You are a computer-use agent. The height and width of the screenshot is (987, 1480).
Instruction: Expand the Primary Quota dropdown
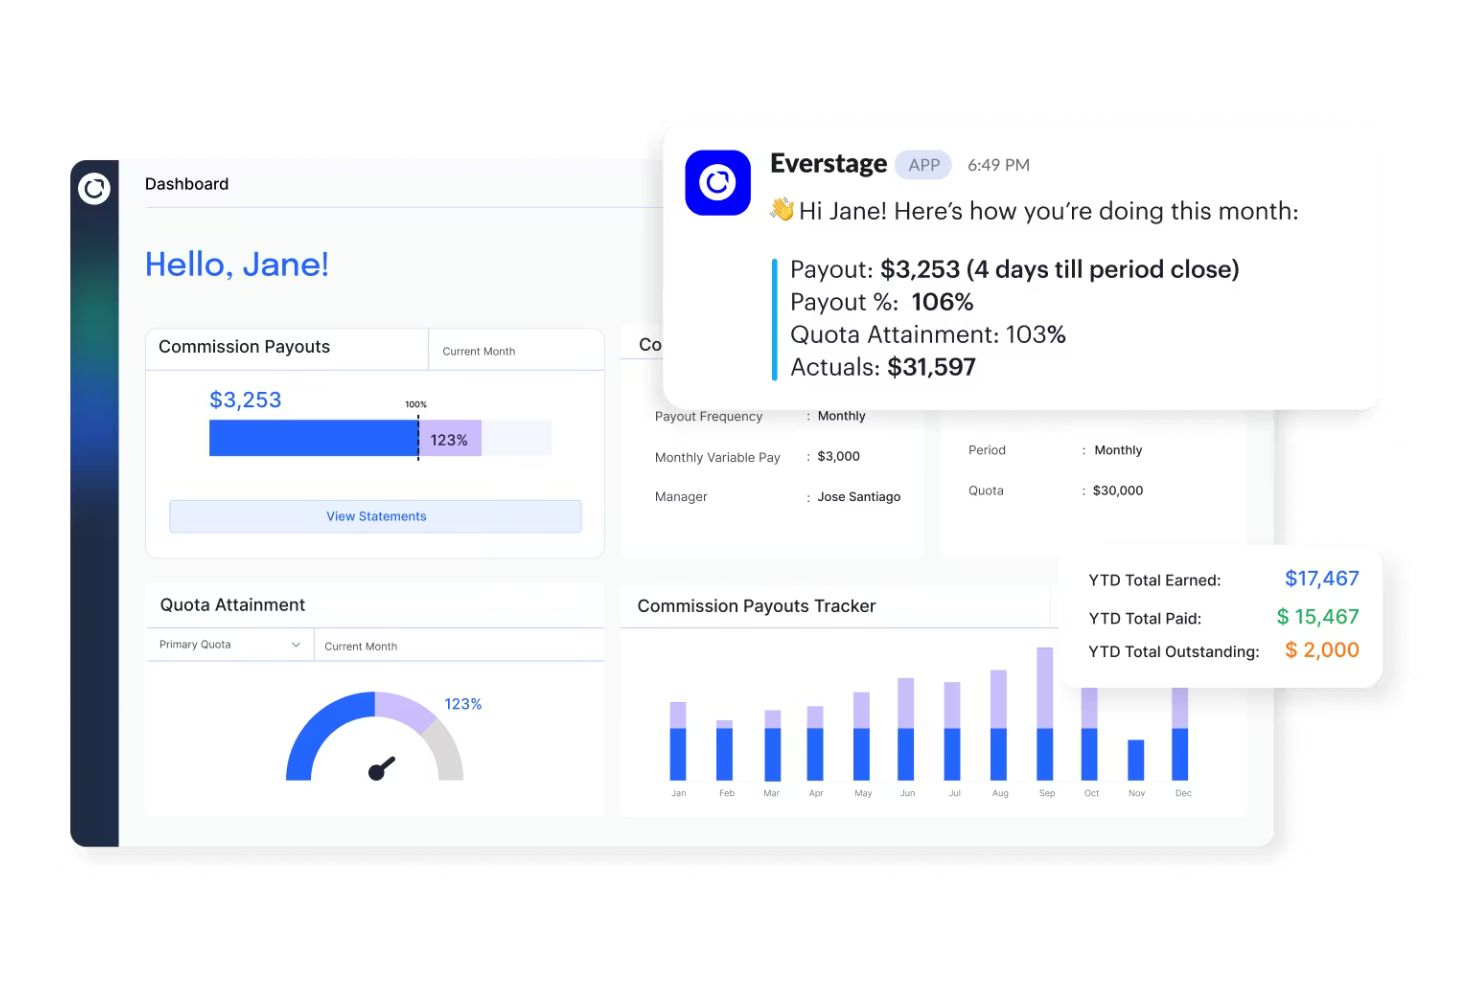228,644
